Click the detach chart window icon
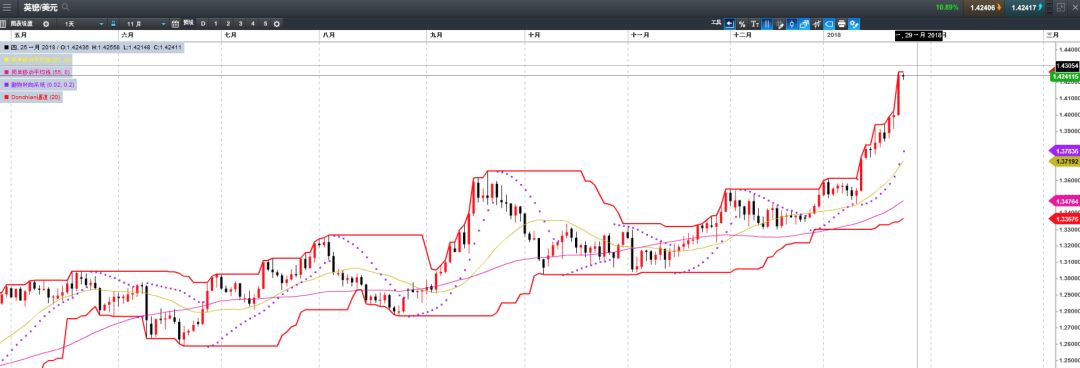Screen dimensions: 1080x368 click(804, 24)
